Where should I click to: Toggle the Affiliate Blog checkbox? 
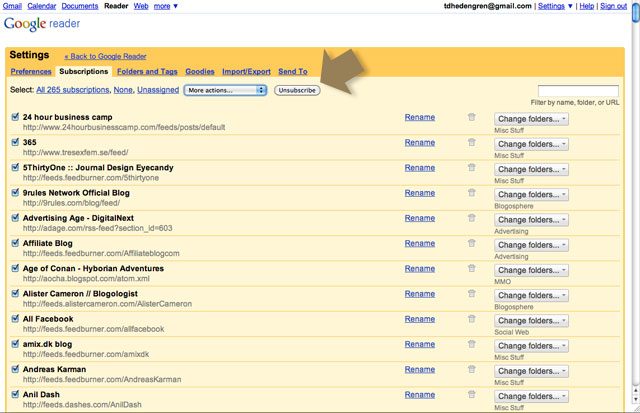coord(15,243)
